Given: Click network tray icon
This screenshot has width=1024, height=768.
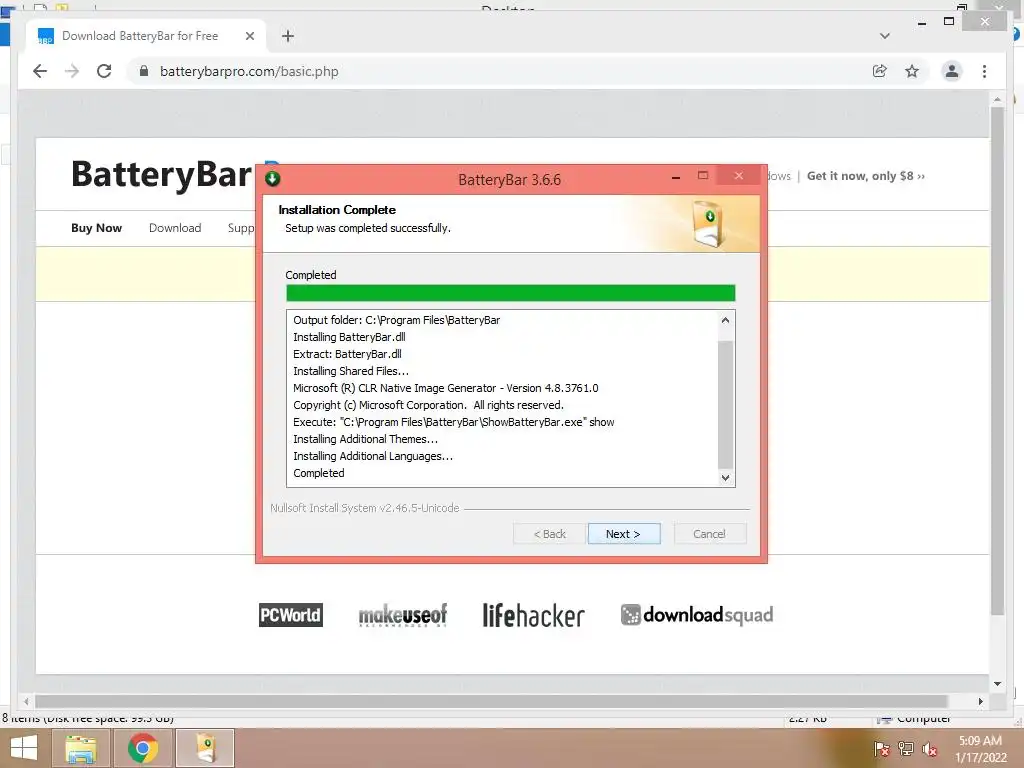Looking at the screenshot, I should 906,748.
